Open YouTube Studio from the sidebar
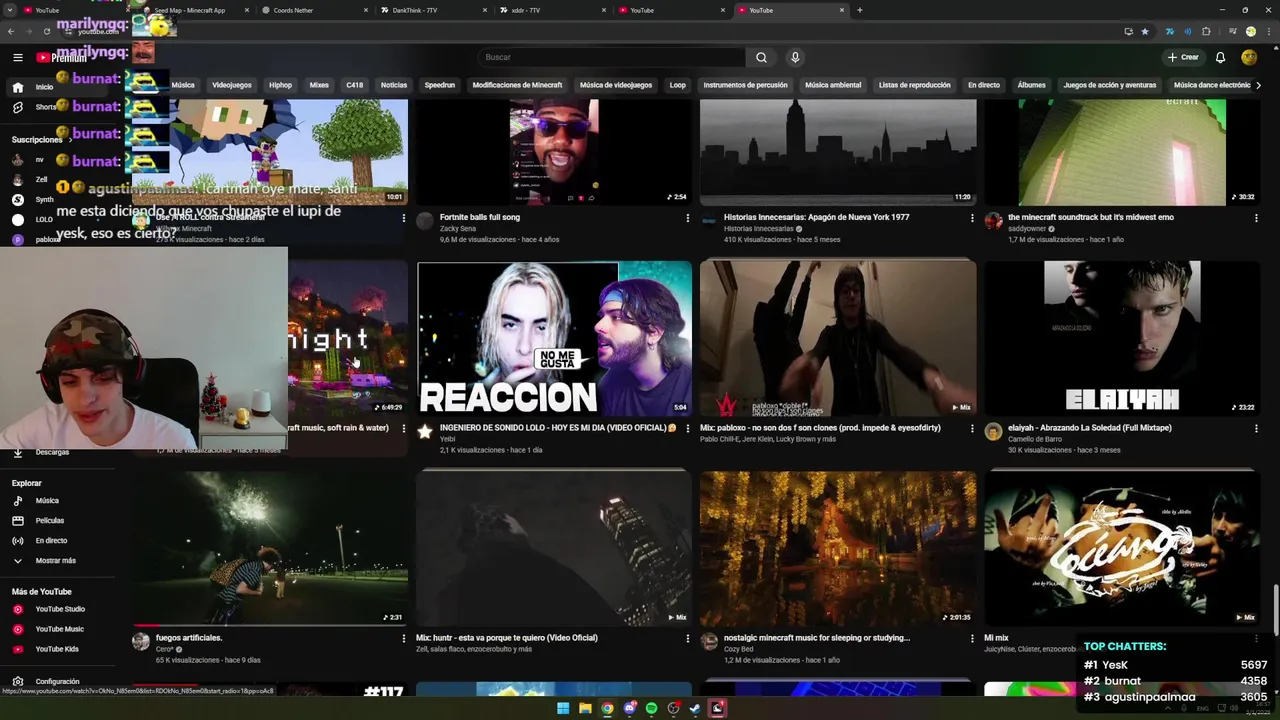 pyautogui.click(x=60, y=609)
